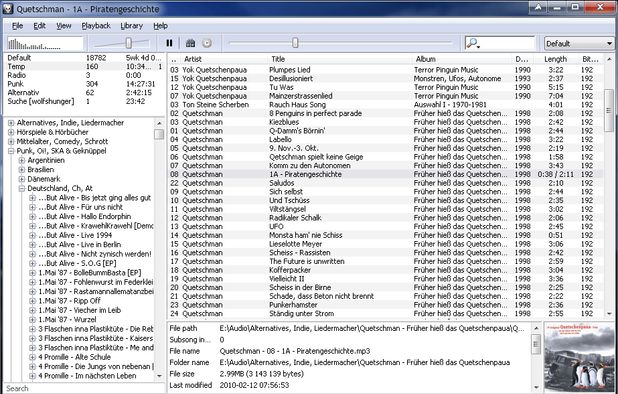Click the track list vertical scrollbar thumb
618x394 pixels.
point(609,110)
